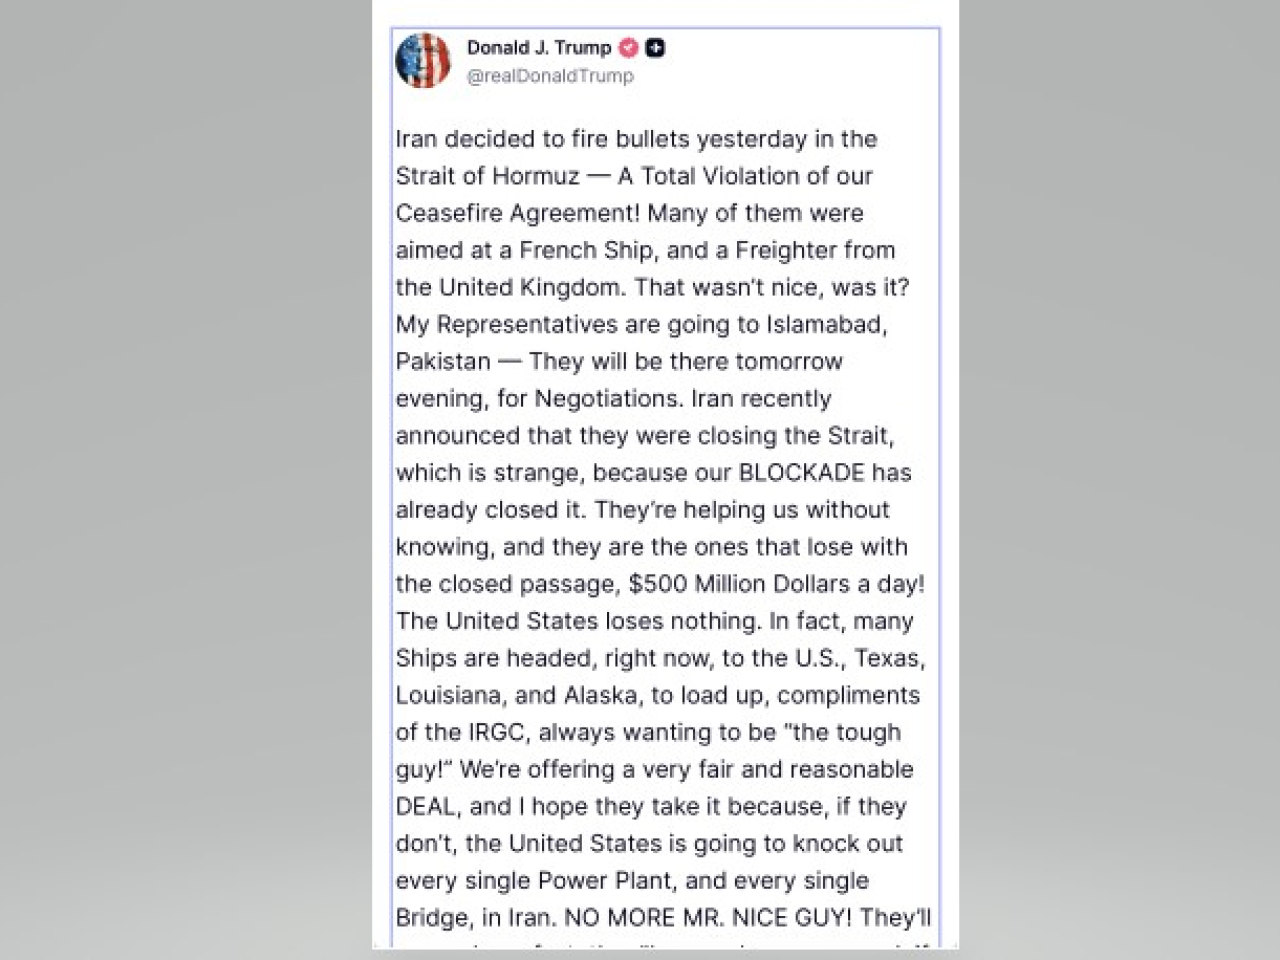The image size is (1280, 960).
Task: Click the word DEAL in capitals
Action: tap(425, 806)
